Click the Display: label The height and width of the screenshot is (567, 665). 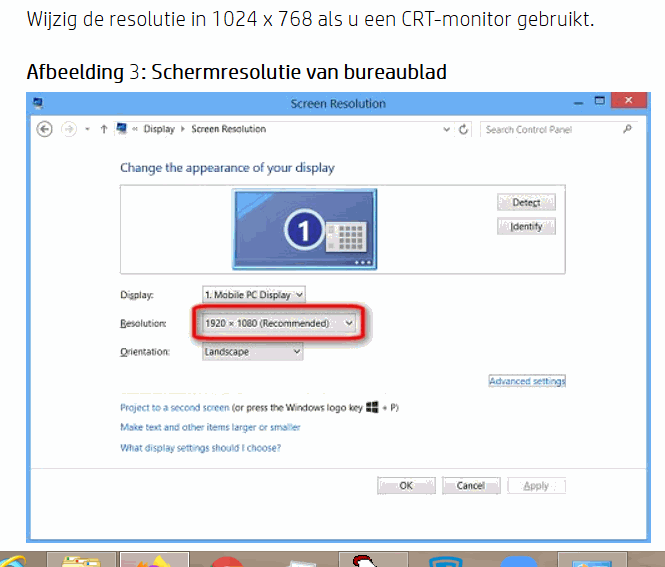point(137,295)
